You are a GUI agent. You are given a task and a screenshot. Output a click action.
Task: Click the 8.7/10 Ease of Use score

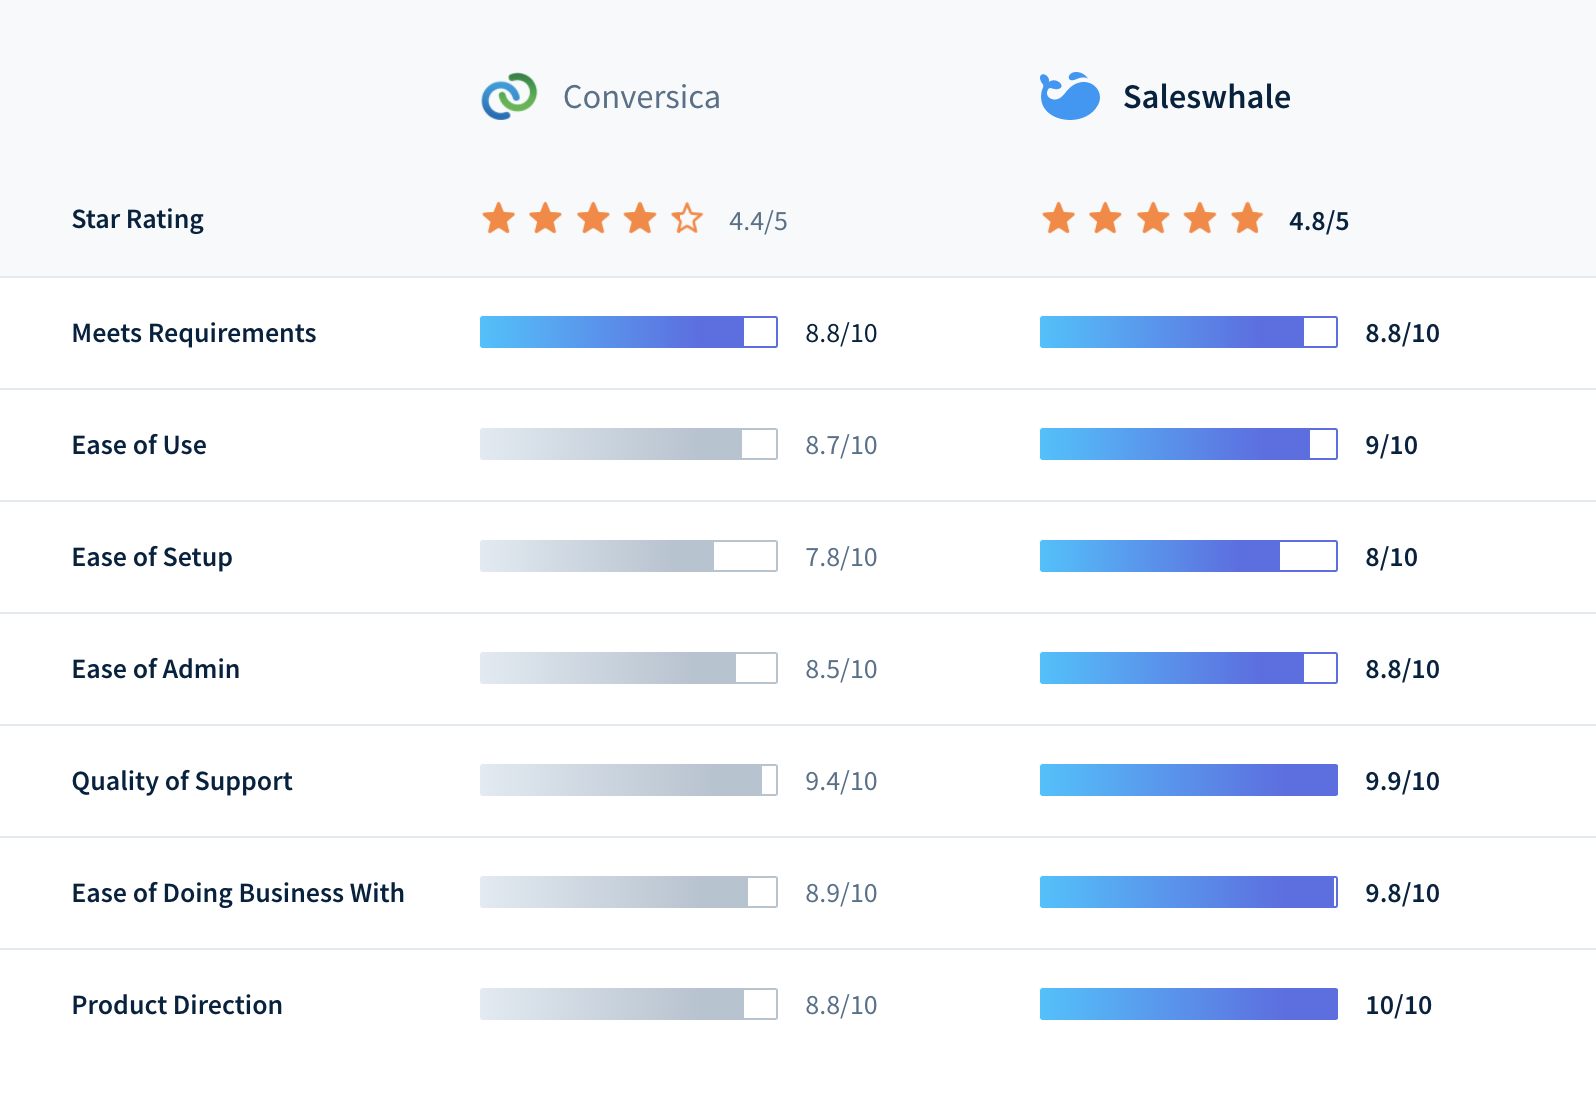click(x=841, y=445)
